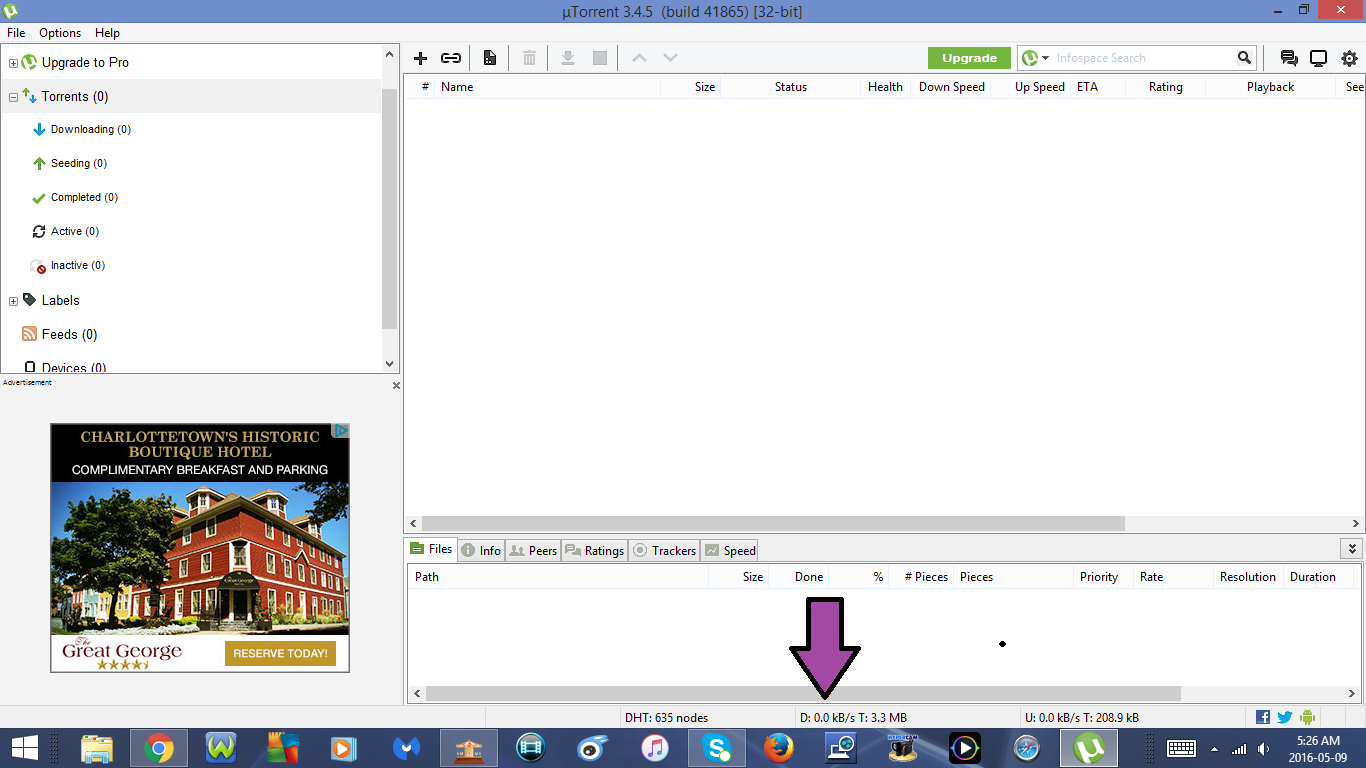Switch to the Ratings tab

594,550
